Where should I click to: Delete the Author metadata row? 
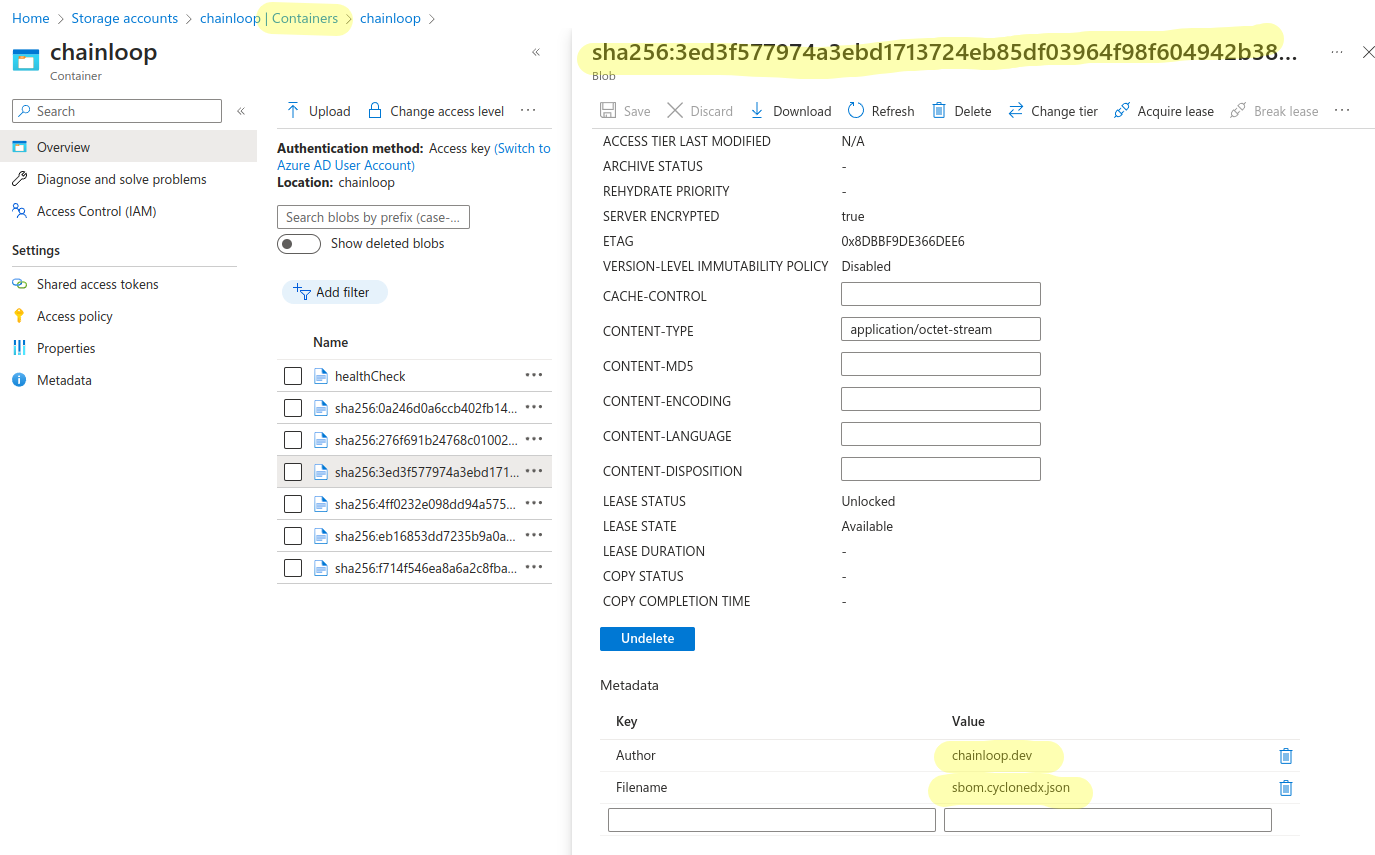[1286, 756]
